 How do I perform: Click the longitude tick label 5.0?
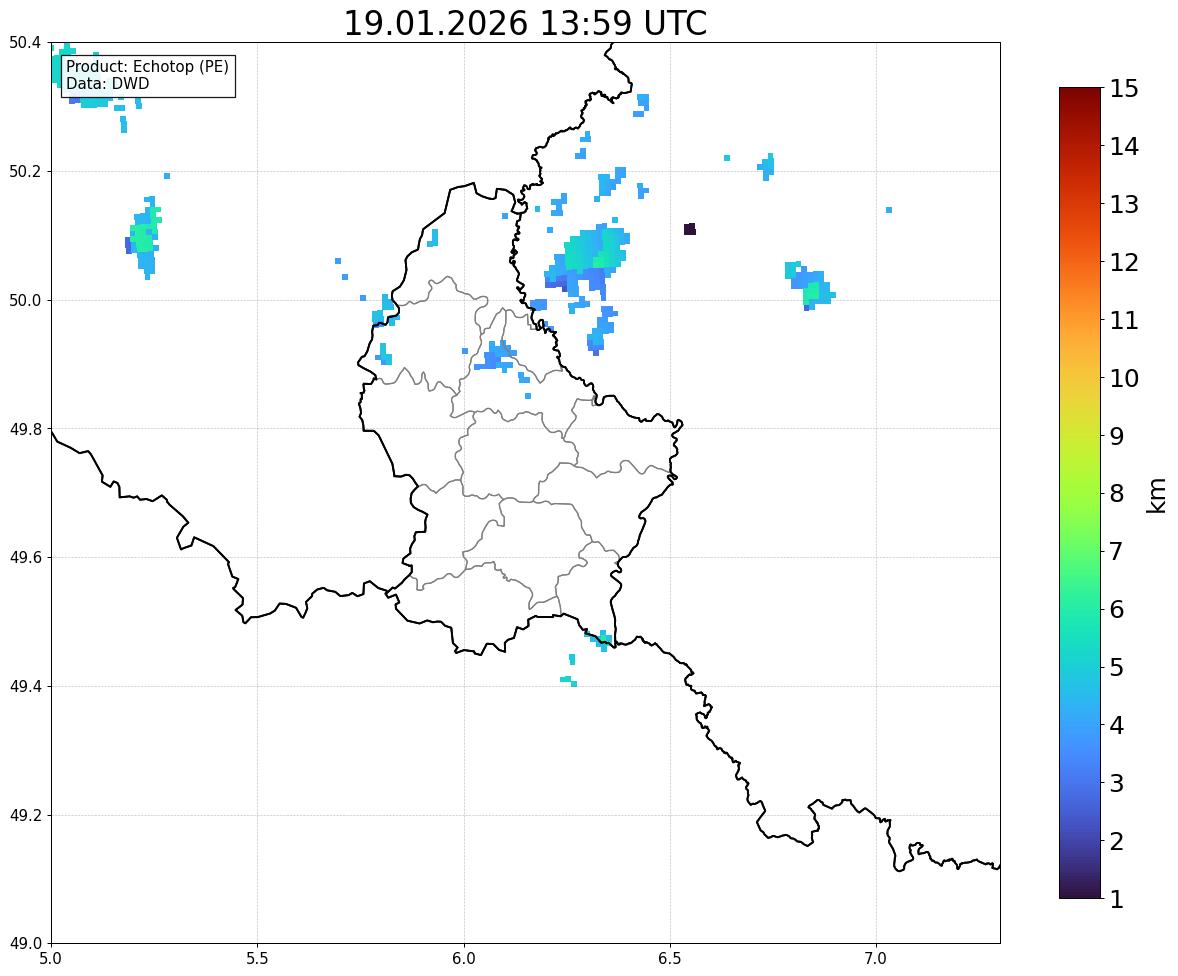point(51,959)
